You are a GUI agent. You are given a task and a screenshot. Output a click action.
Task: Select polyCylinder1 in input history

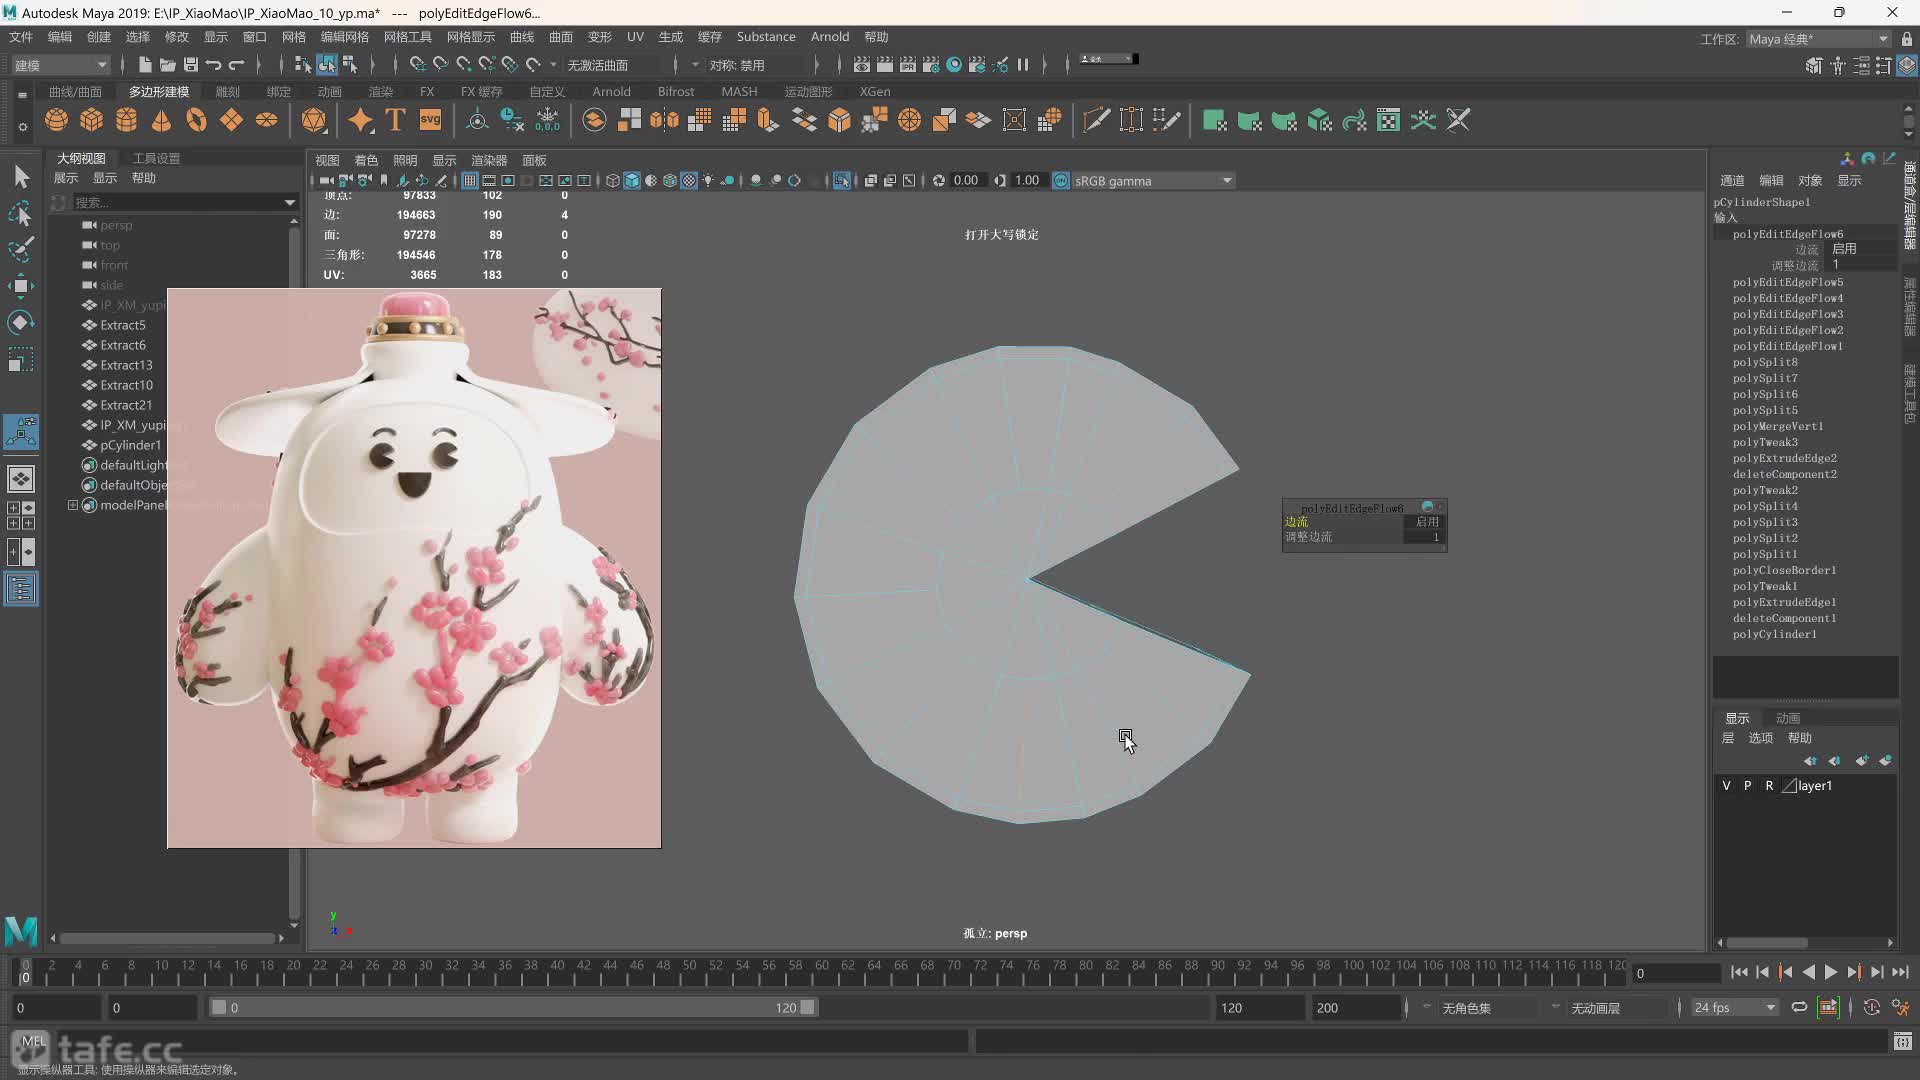[1775, 635]
